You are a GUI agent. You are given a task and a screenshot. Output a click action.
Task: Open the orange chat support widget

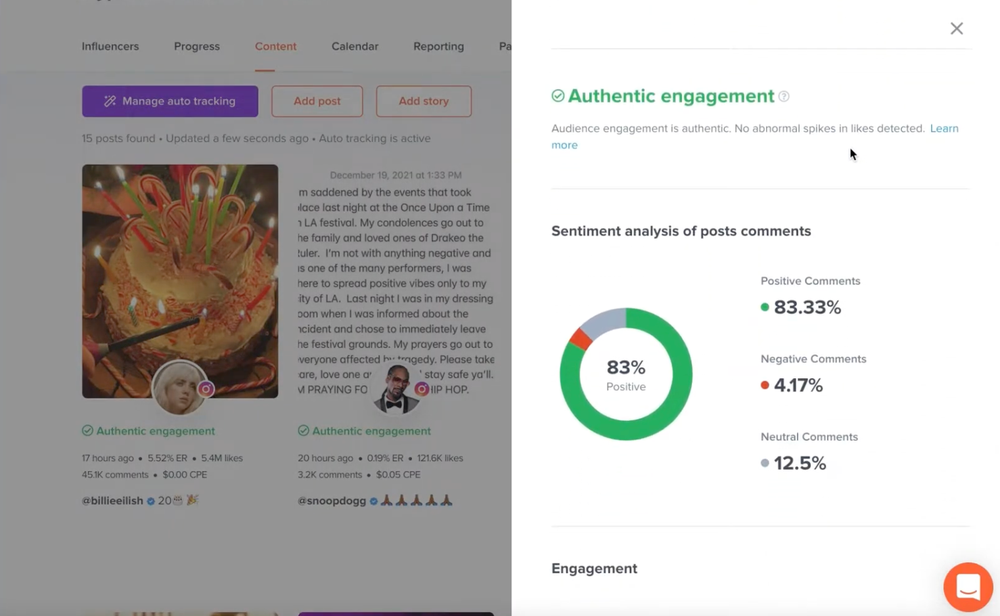click(968, 587)
